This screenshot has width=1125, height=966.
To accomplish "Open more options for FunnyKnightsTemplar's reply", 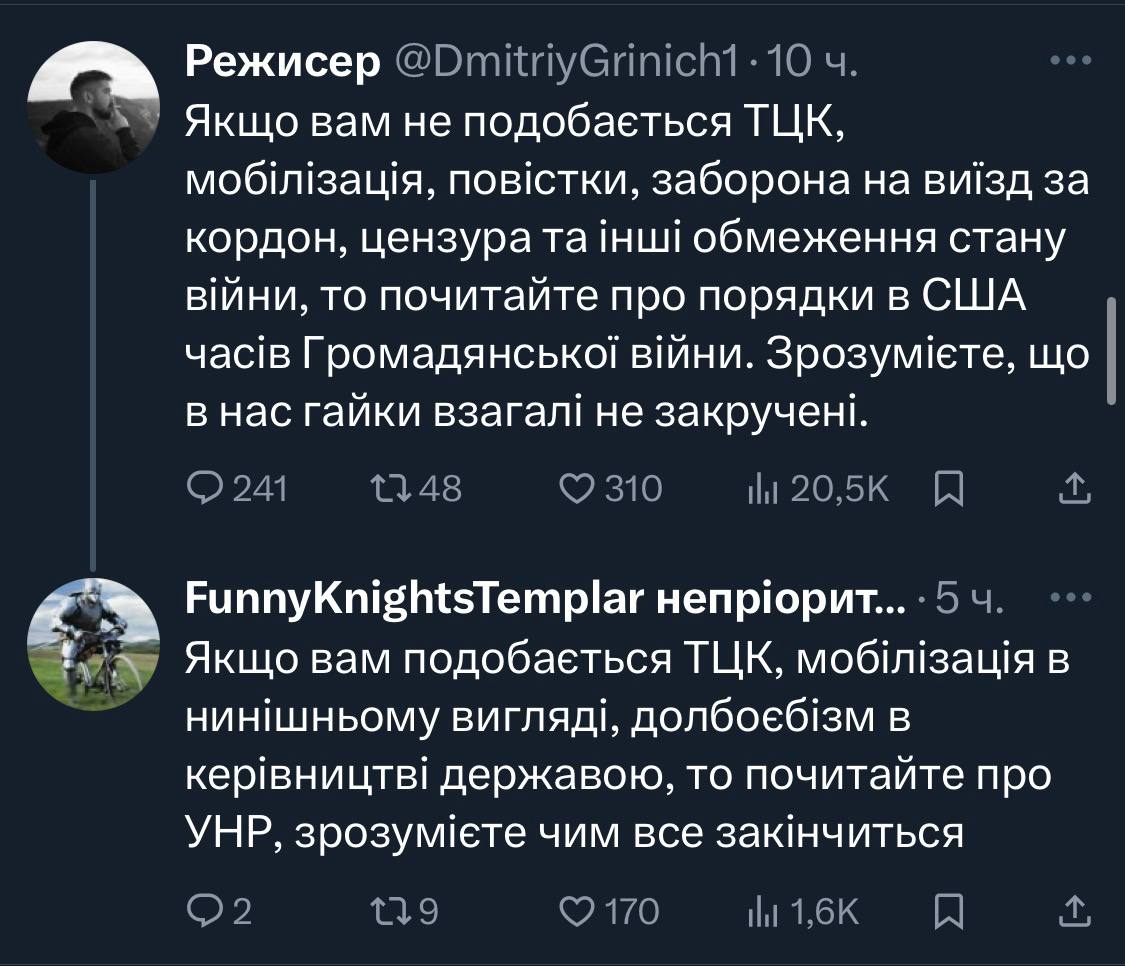I will click(1072, 598).
